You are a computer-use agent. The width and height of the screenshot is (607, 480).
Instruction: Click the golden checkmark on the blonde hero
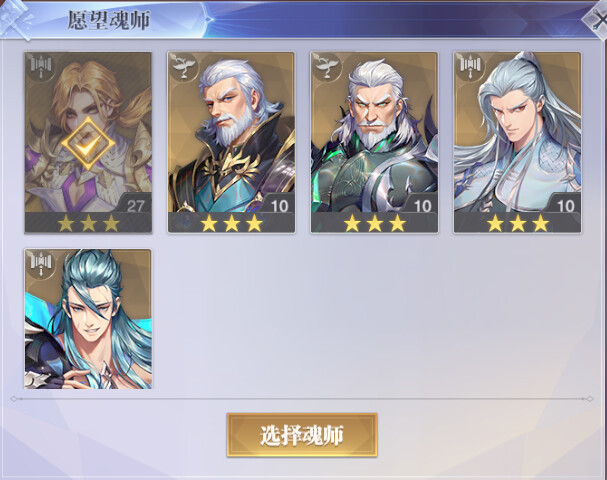[88, 143]
